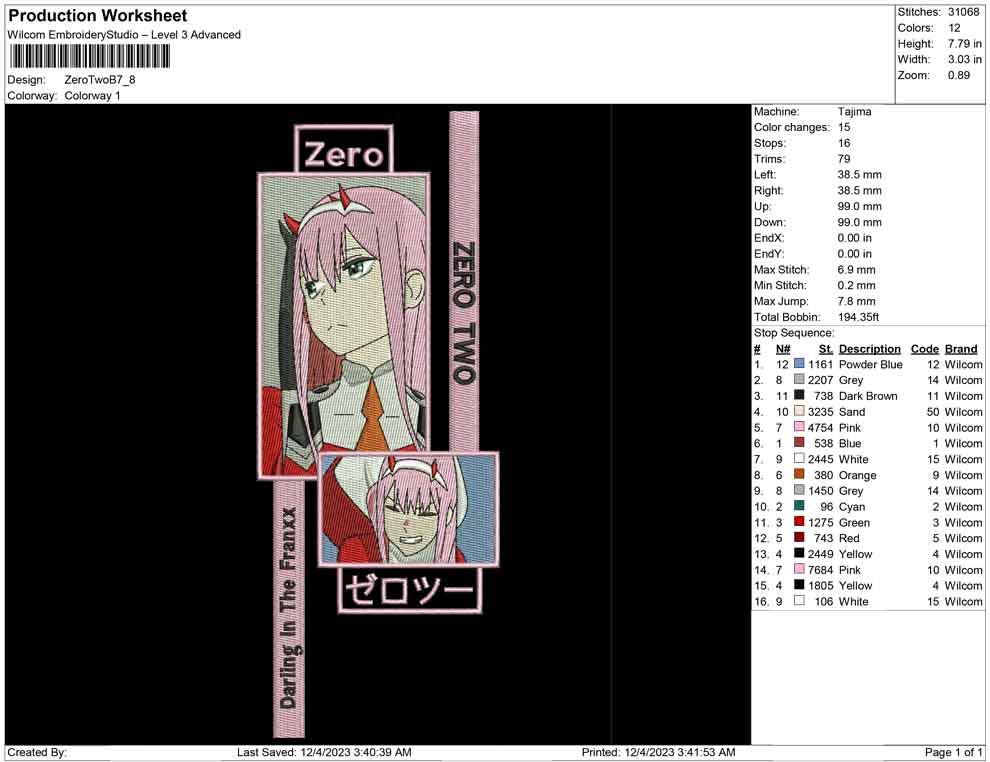
Task: Click the Stitches value 31068
Action: pos(963,12)
